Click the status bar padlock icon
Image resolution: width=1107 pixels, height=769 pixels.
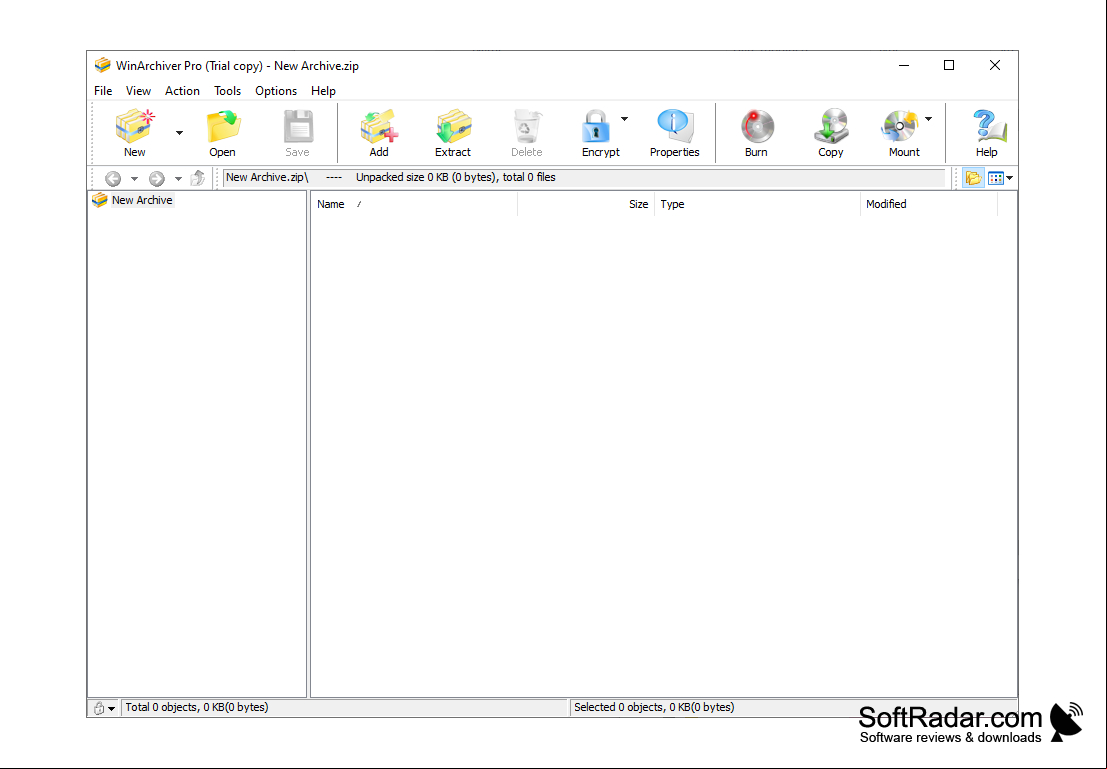pos(99,708)
